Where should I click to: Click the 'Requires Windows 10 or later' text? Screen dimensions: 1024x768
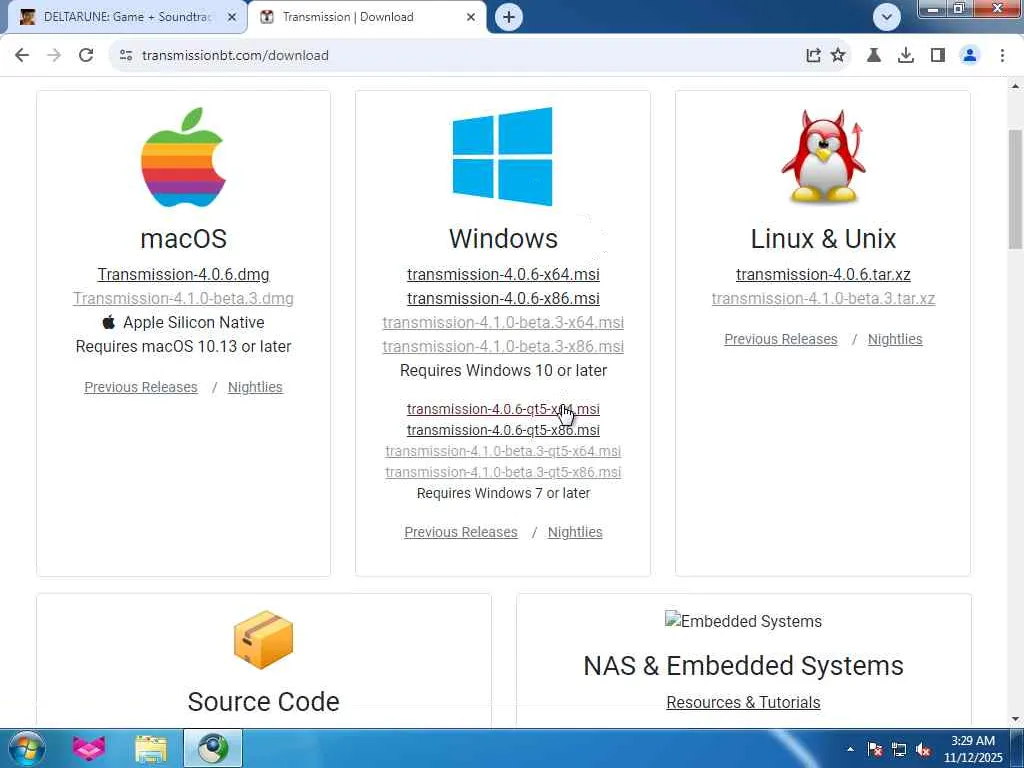point(504,370)
